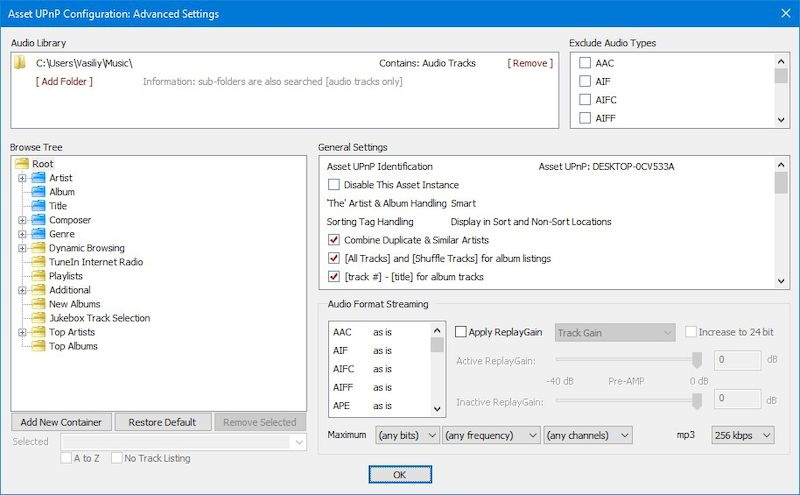Click [ Remove ] for the Music folder
The image size is (800, 495).
530,63
